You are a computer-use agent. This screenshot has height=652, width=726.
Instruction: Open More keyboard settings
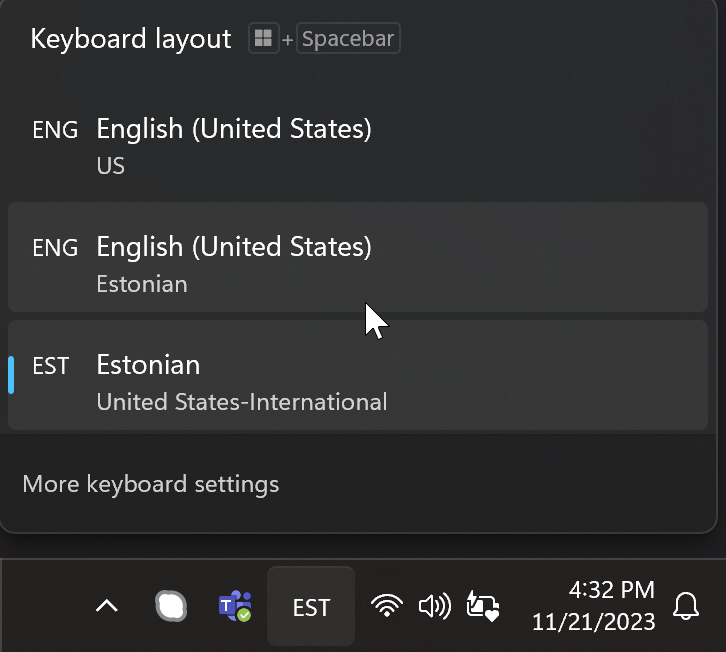[150, 484]
